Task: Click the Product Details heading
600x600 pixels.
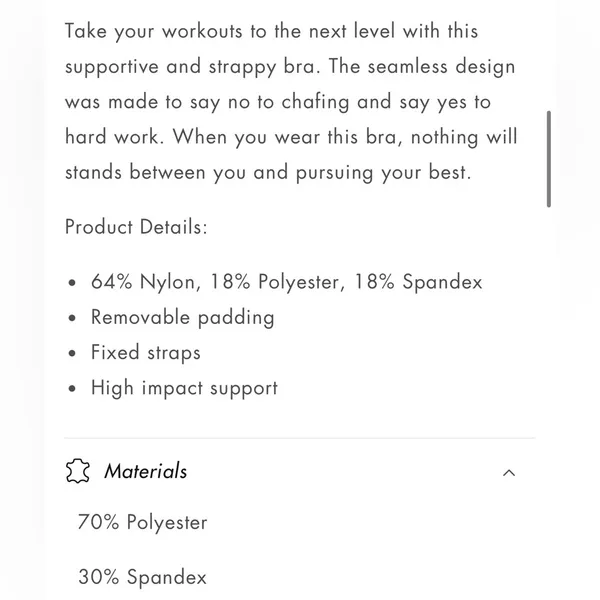Action: coord(136,227)
